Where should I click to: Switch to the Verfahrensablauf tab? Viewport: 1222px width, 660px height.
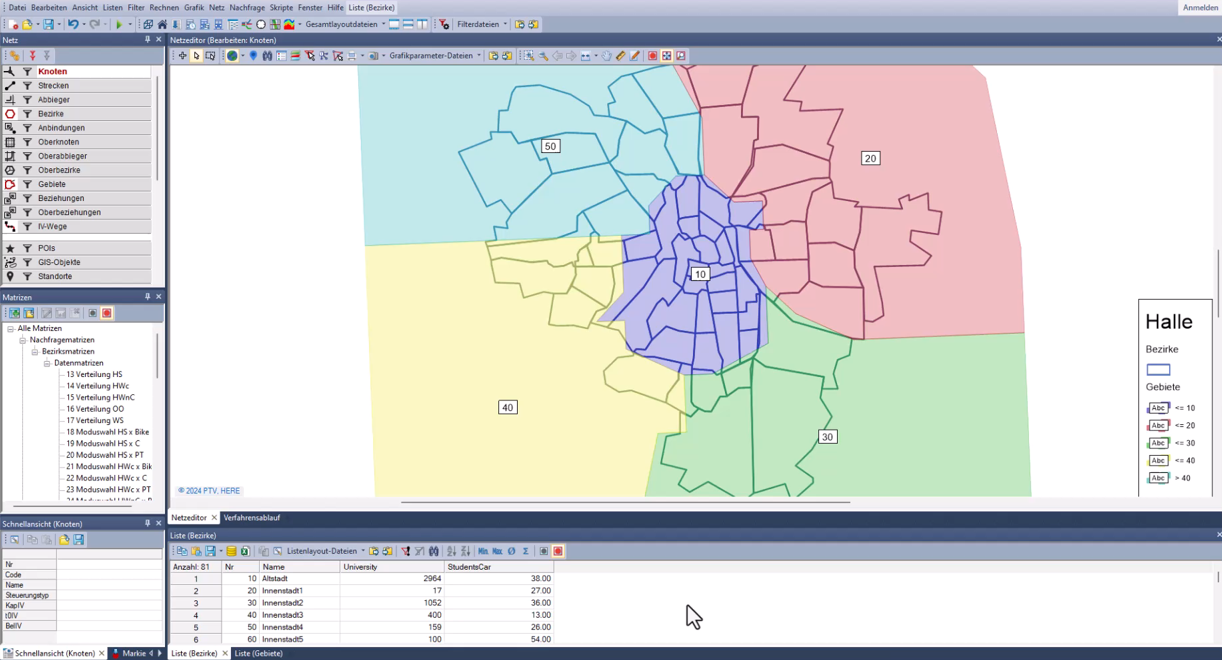click(x=251, y=518)
